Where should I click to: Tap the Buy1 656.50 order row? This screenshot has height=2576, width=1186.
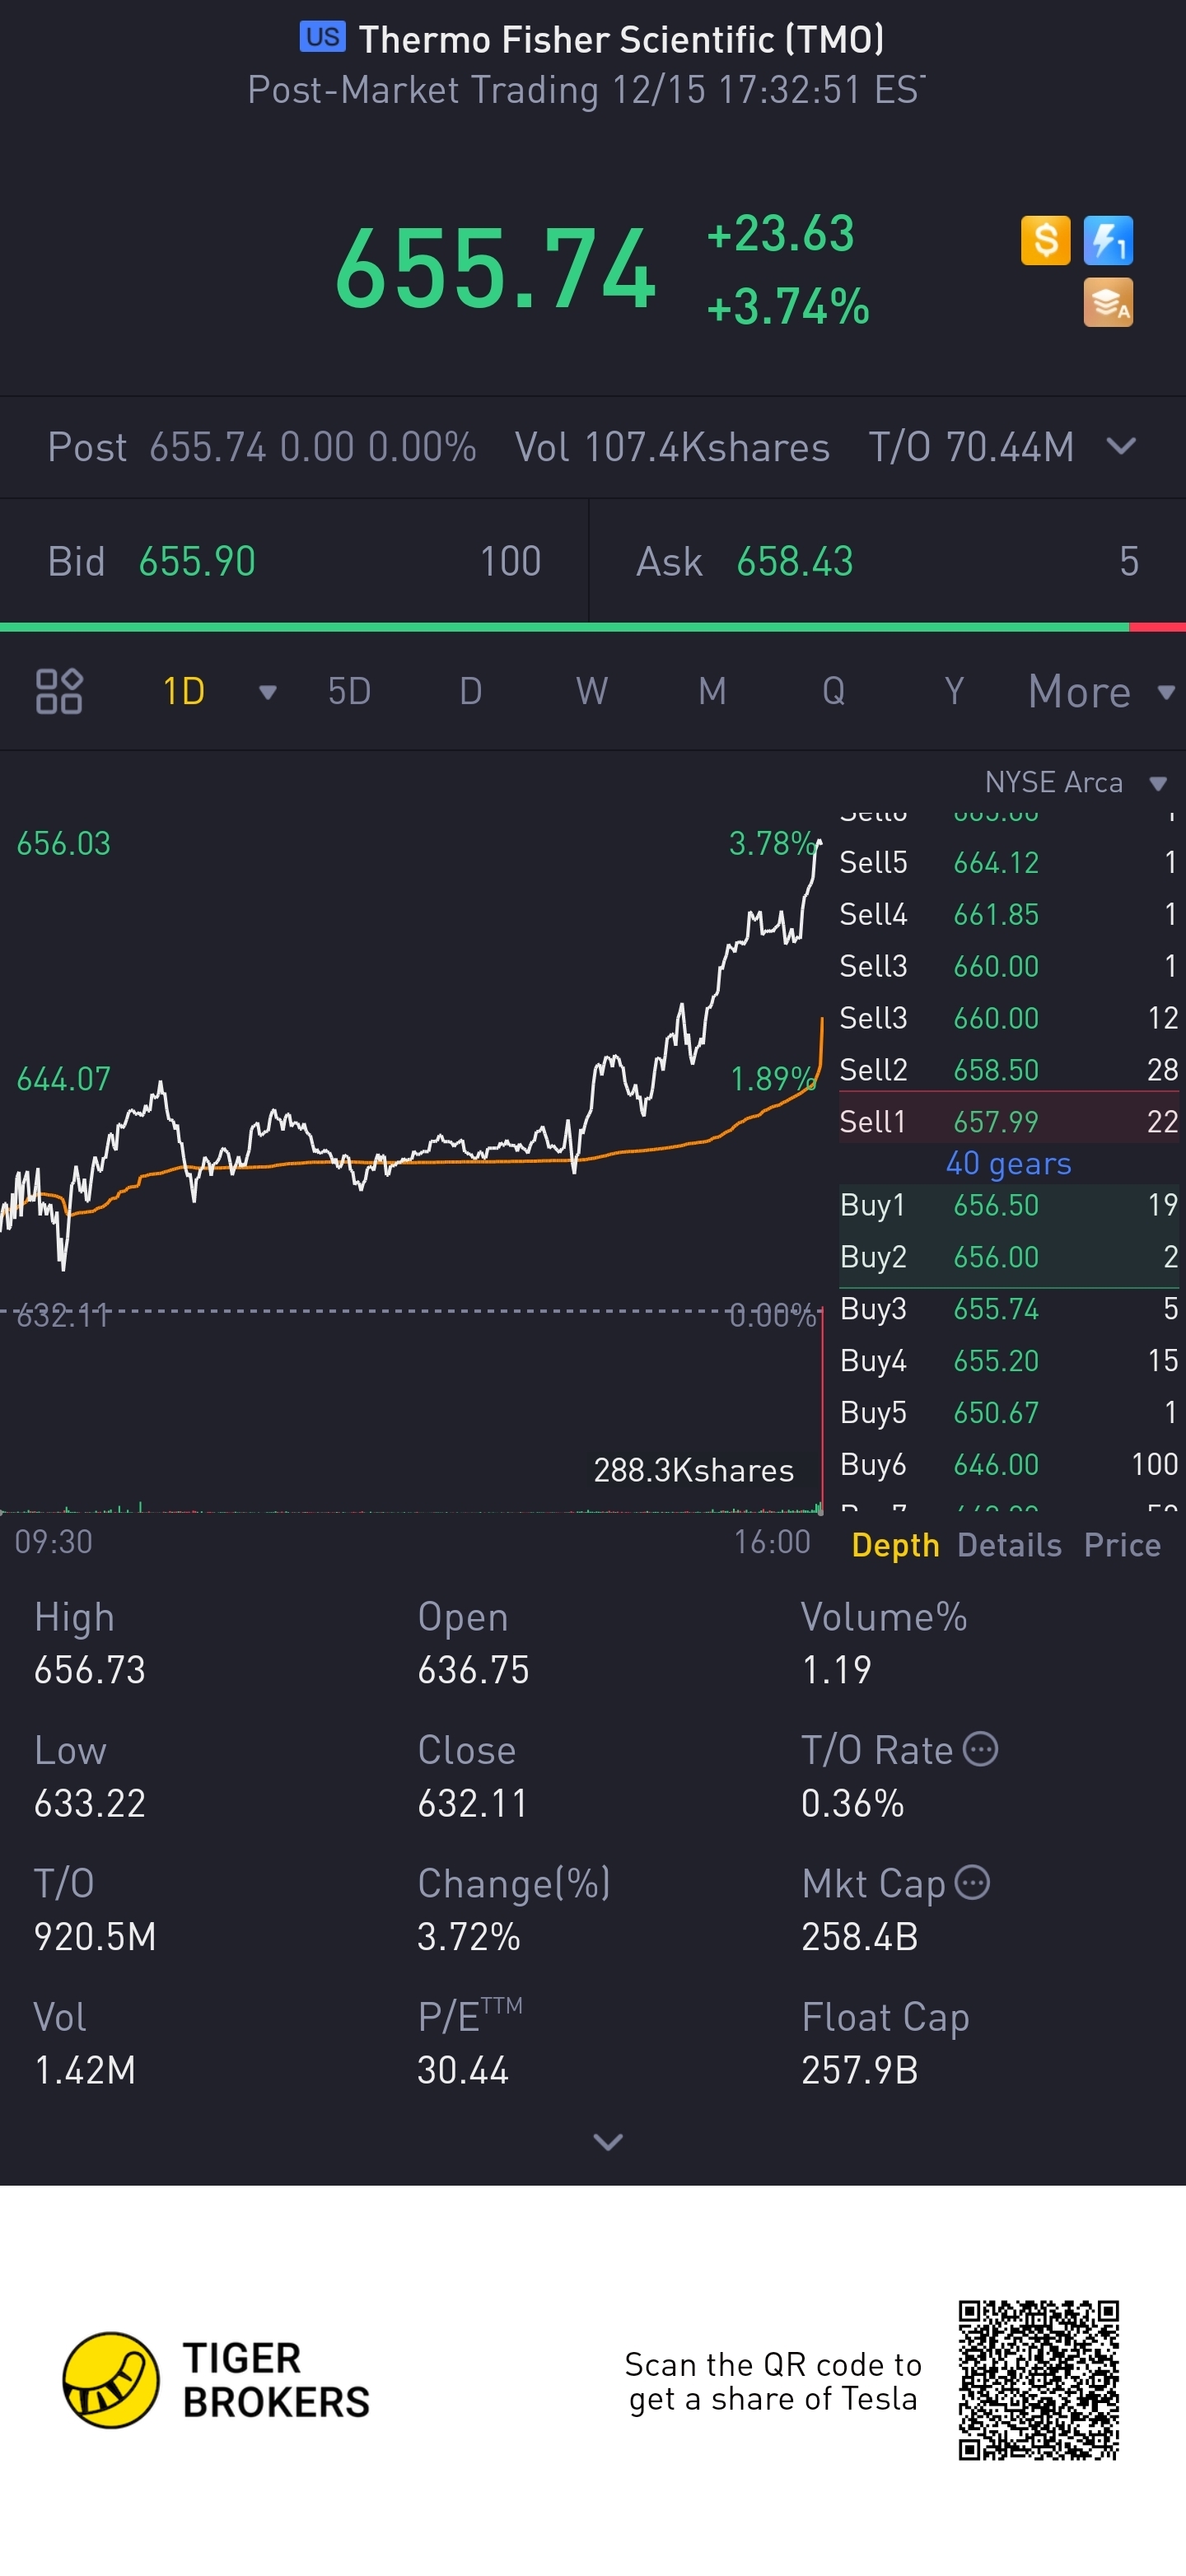(1009, 1205)
